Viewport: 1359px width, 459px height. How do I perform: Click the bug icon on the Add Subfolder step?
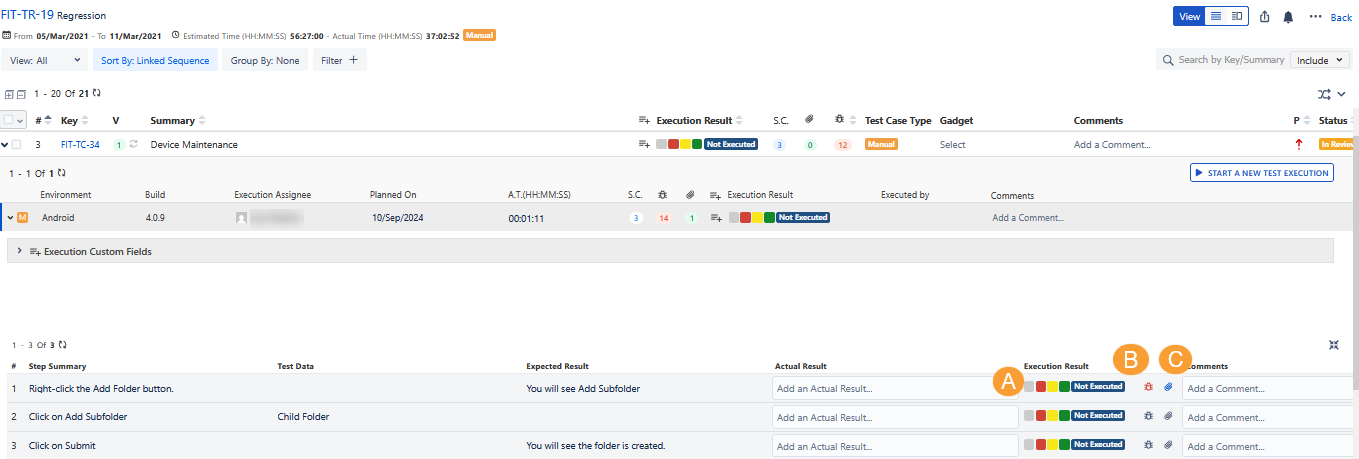[1148, 416]
